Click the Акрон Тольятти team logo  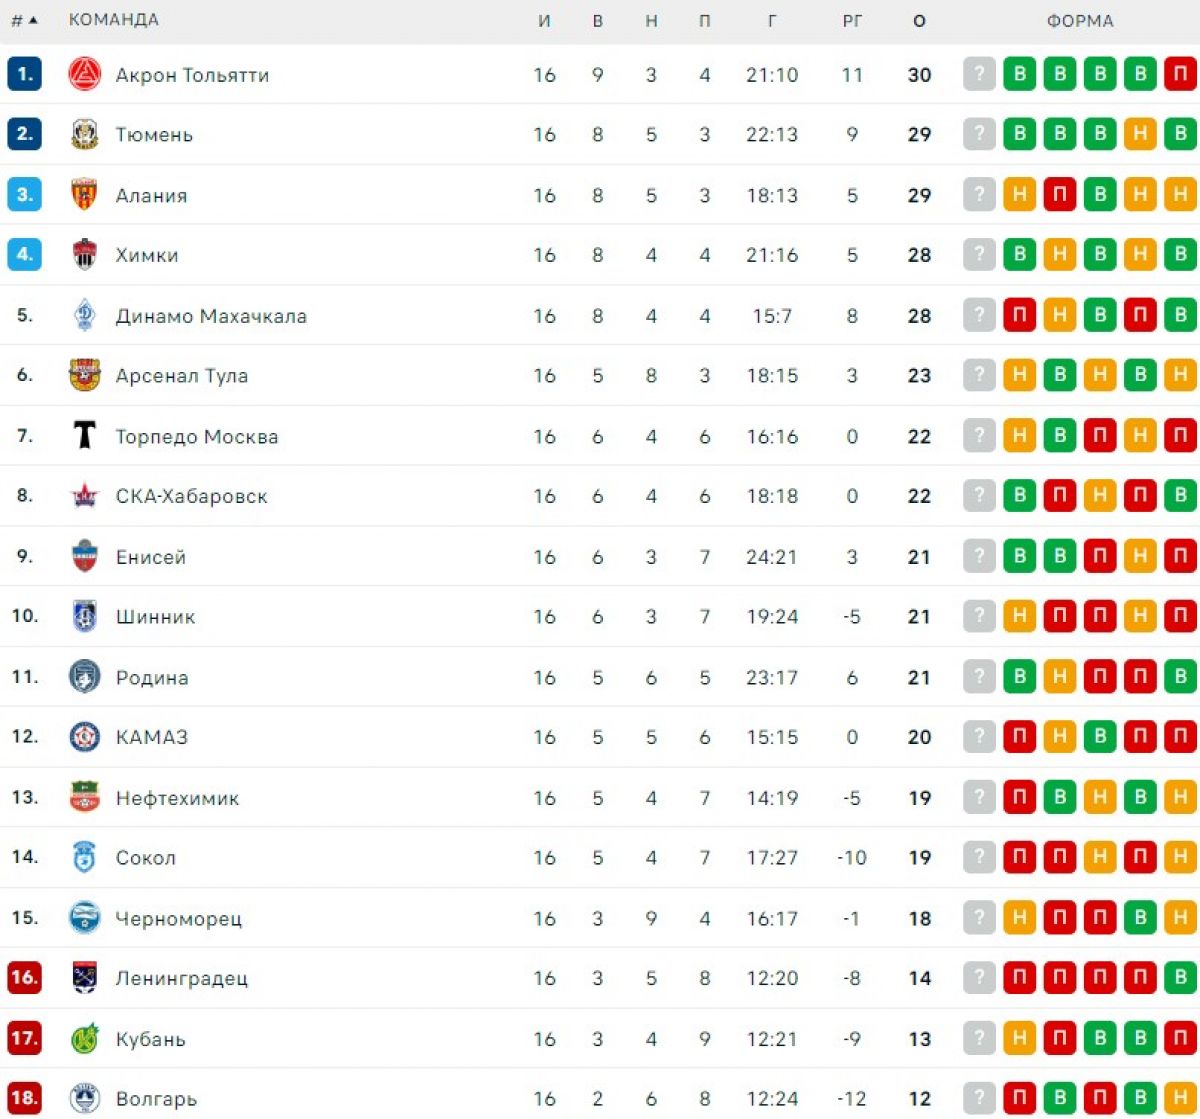[x=85, y=75]
